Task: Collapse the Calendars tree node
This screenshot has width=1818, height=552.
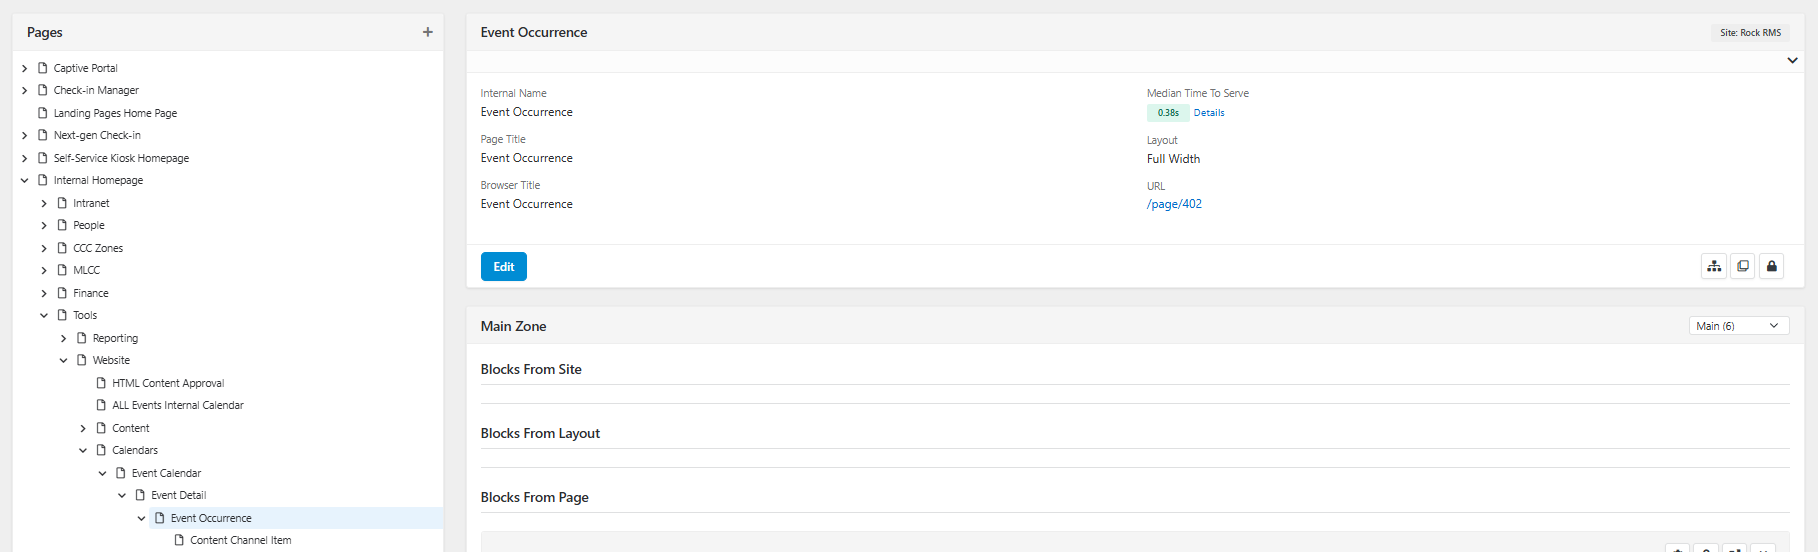Action: click(x=83, y=450)
